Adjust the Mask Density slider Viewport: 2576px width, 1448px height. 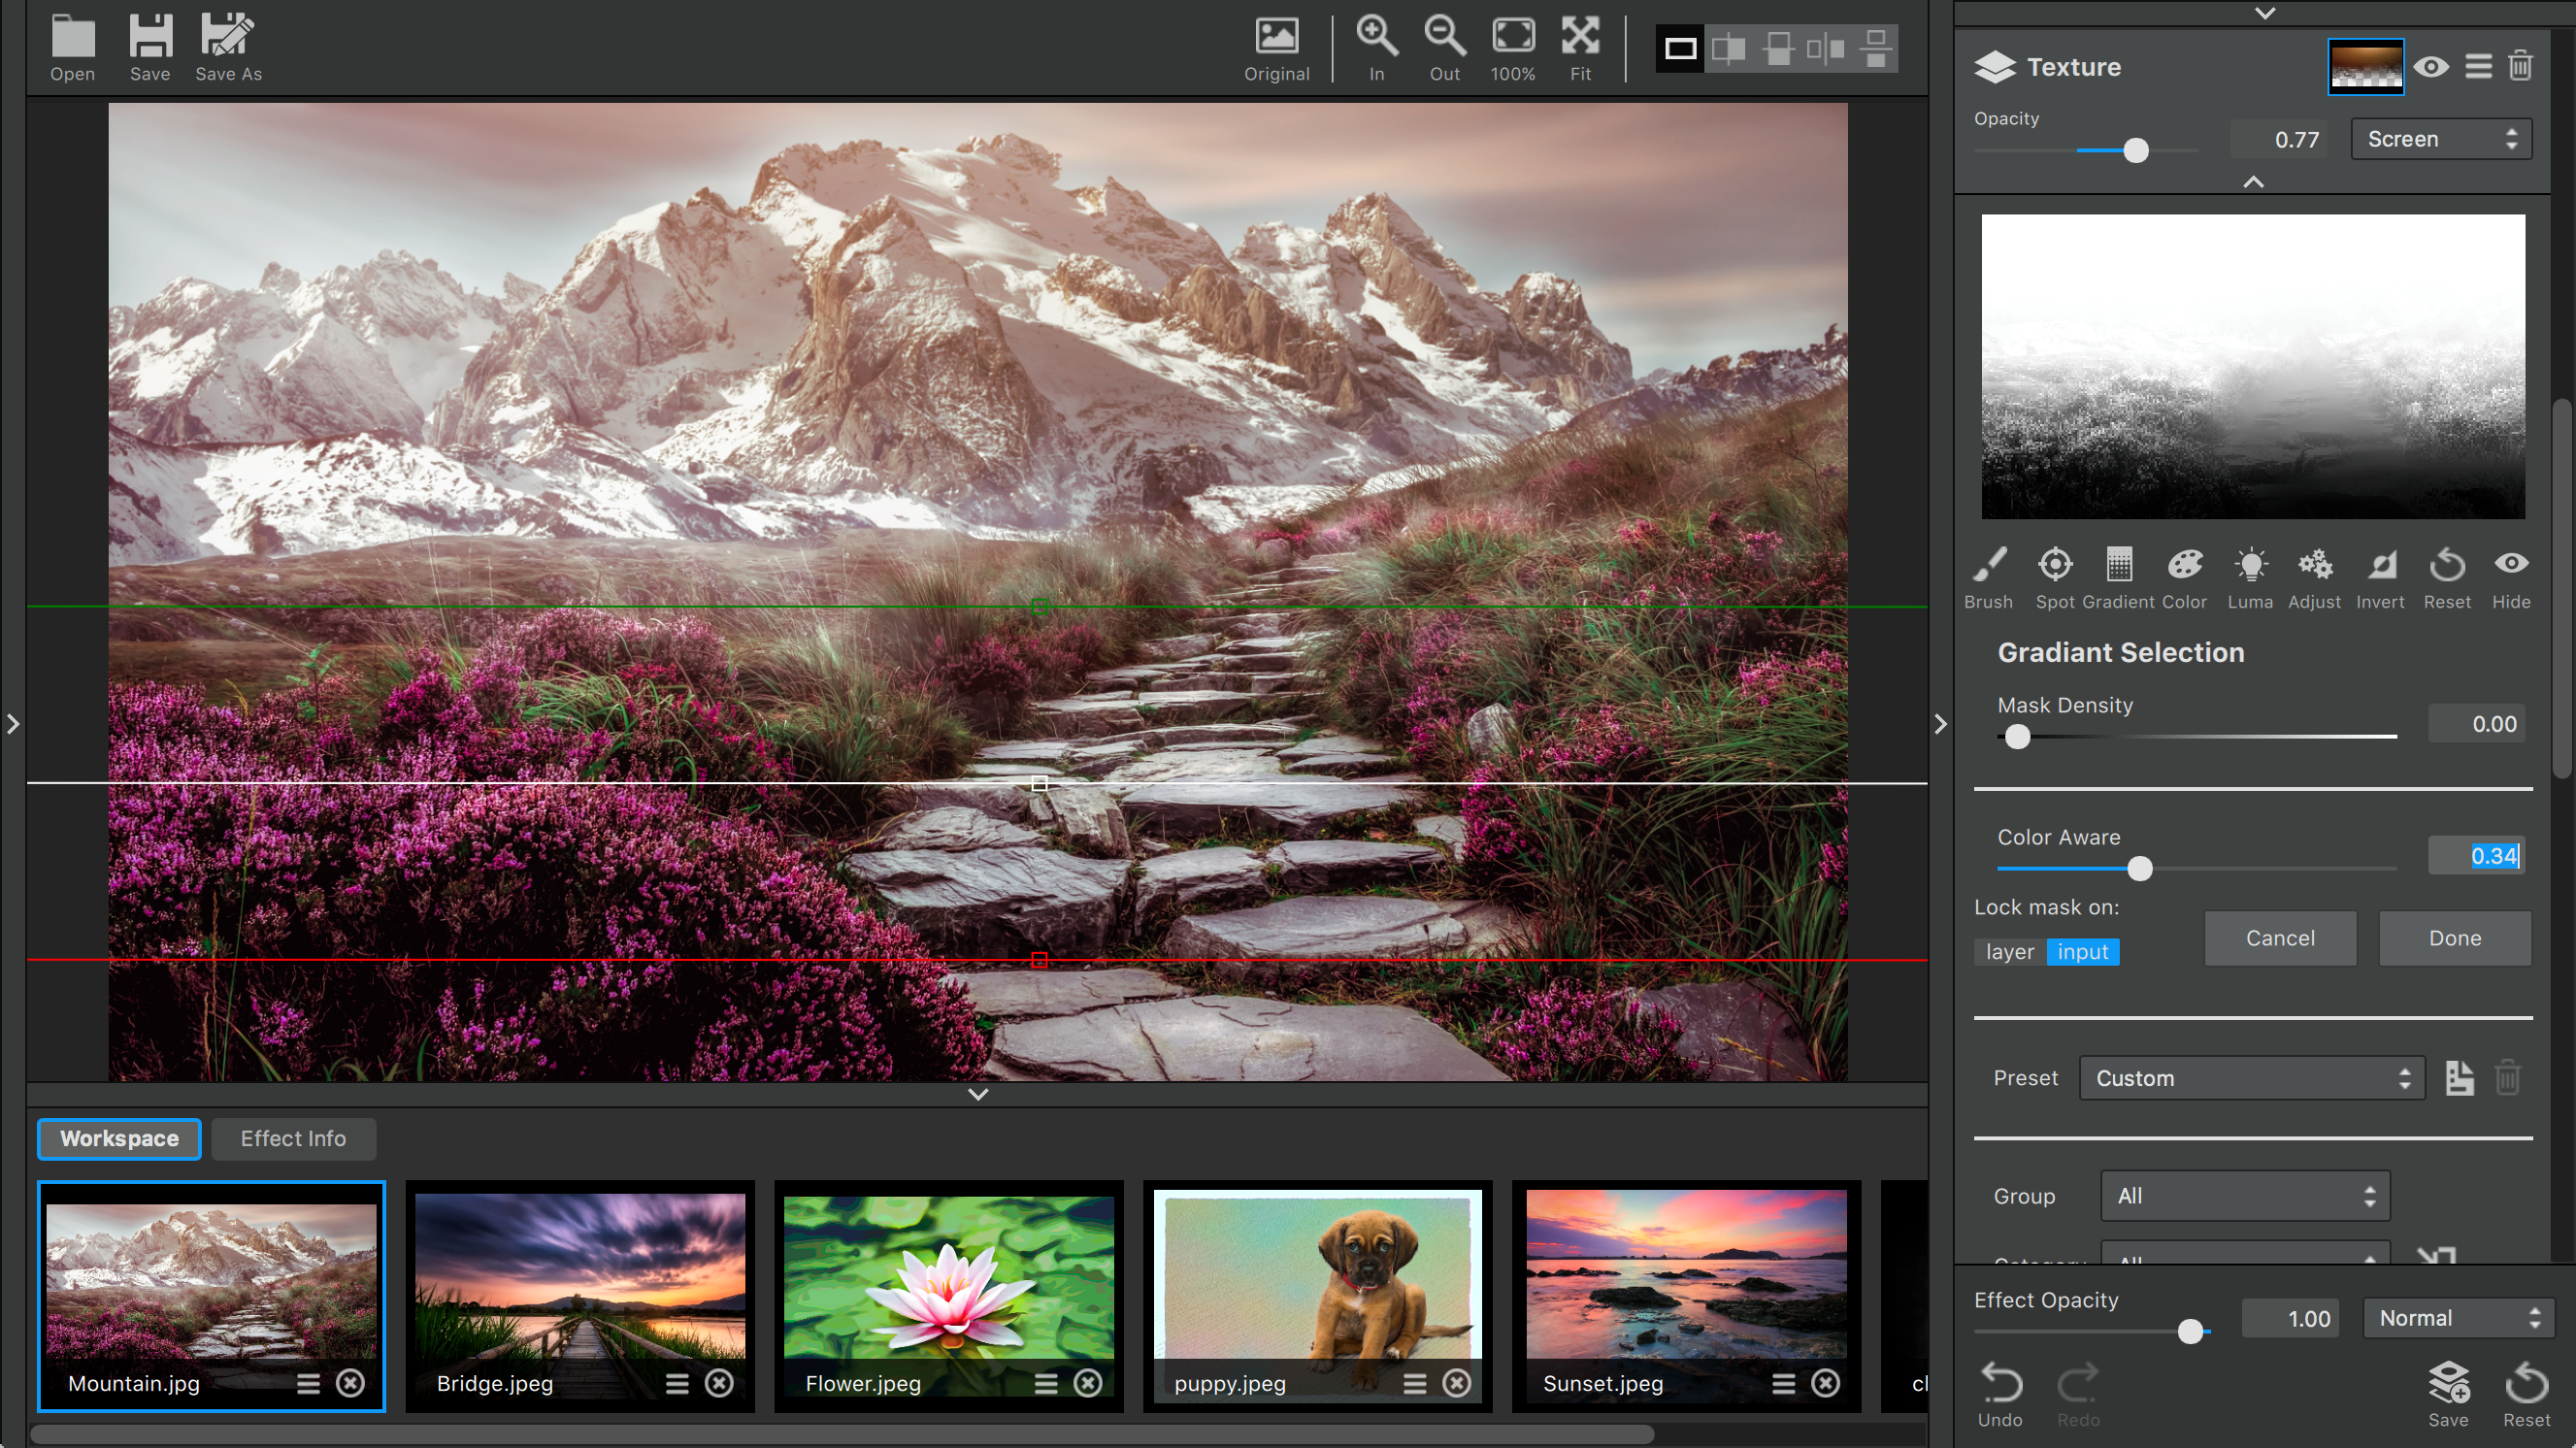click(2017, 737)
